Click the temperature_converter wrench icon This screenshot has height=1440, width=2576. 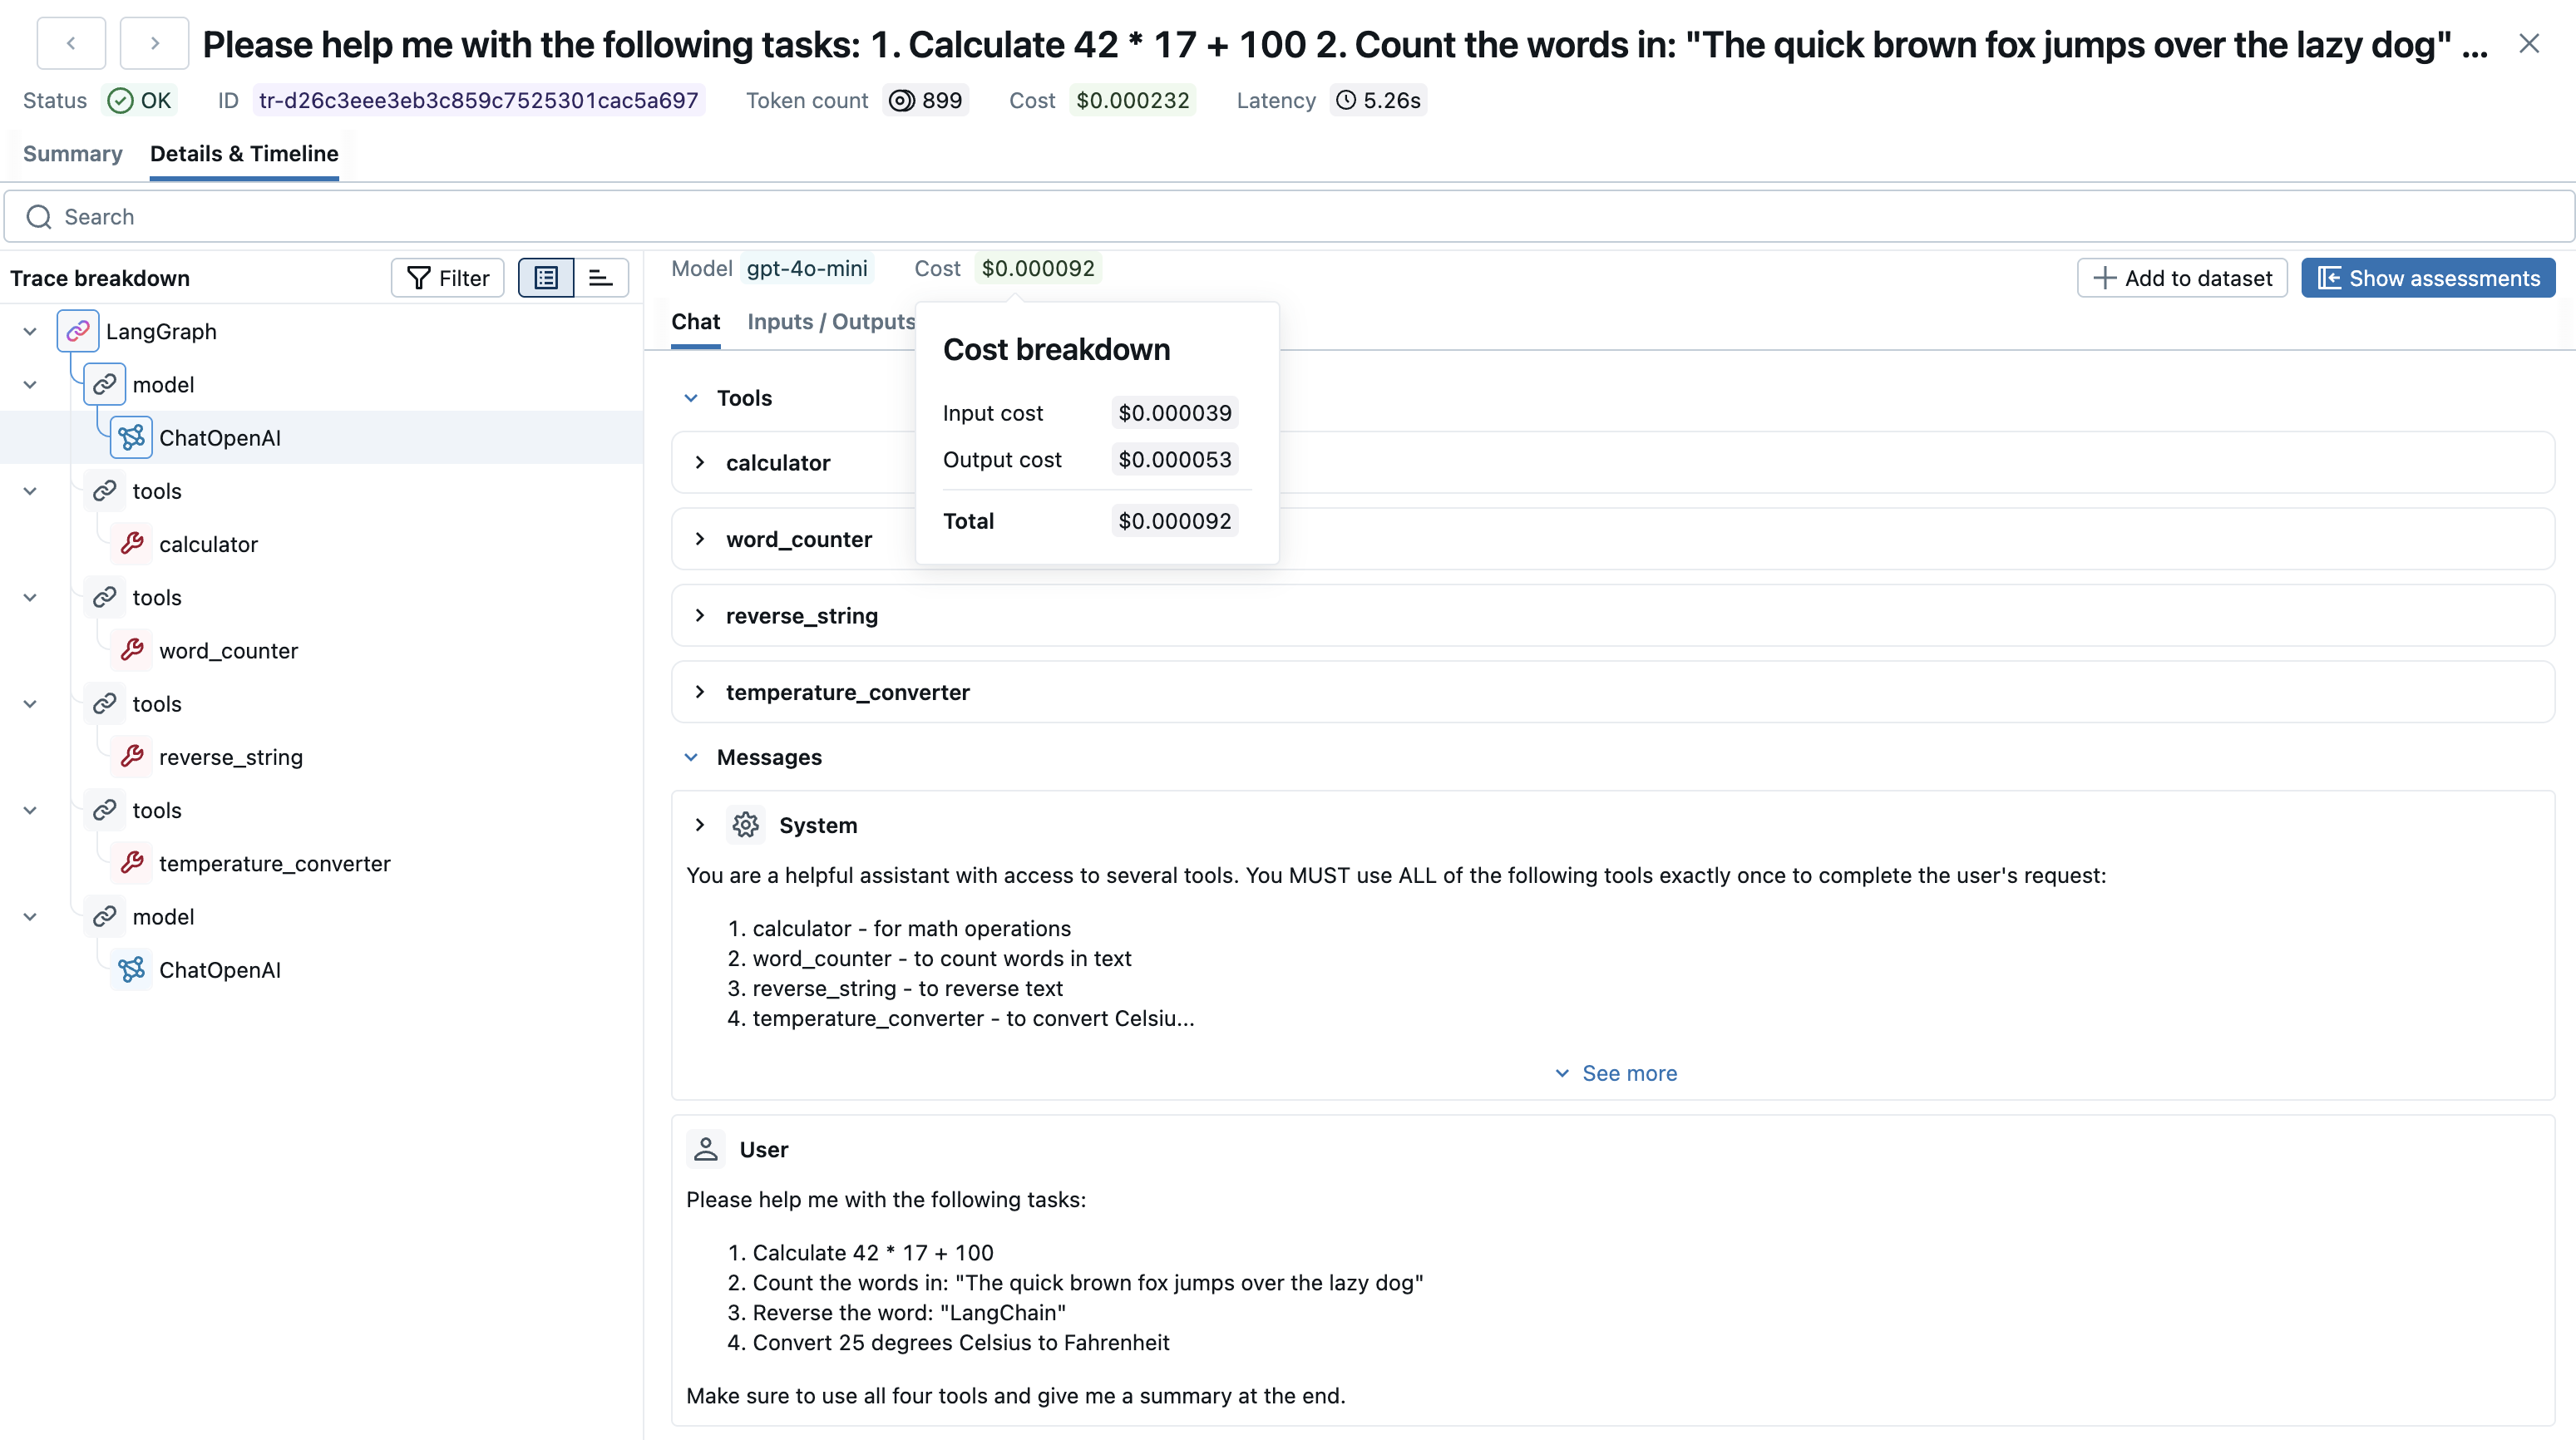click(x=131, y=863)
